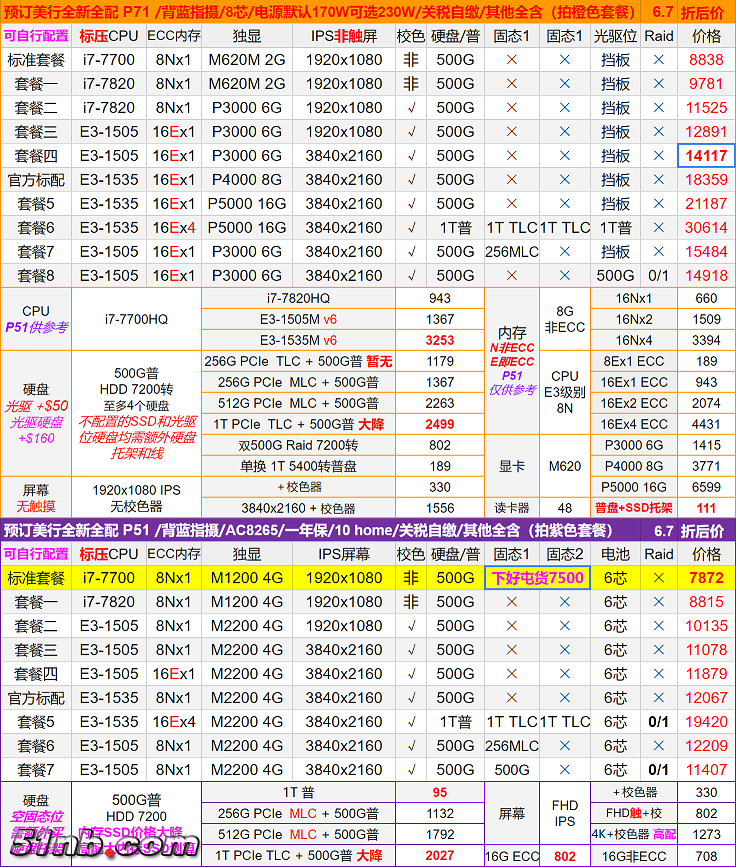Click the 读卡器 label cell
This screenshot has width=736, height=867.
(x=511, y=508)
